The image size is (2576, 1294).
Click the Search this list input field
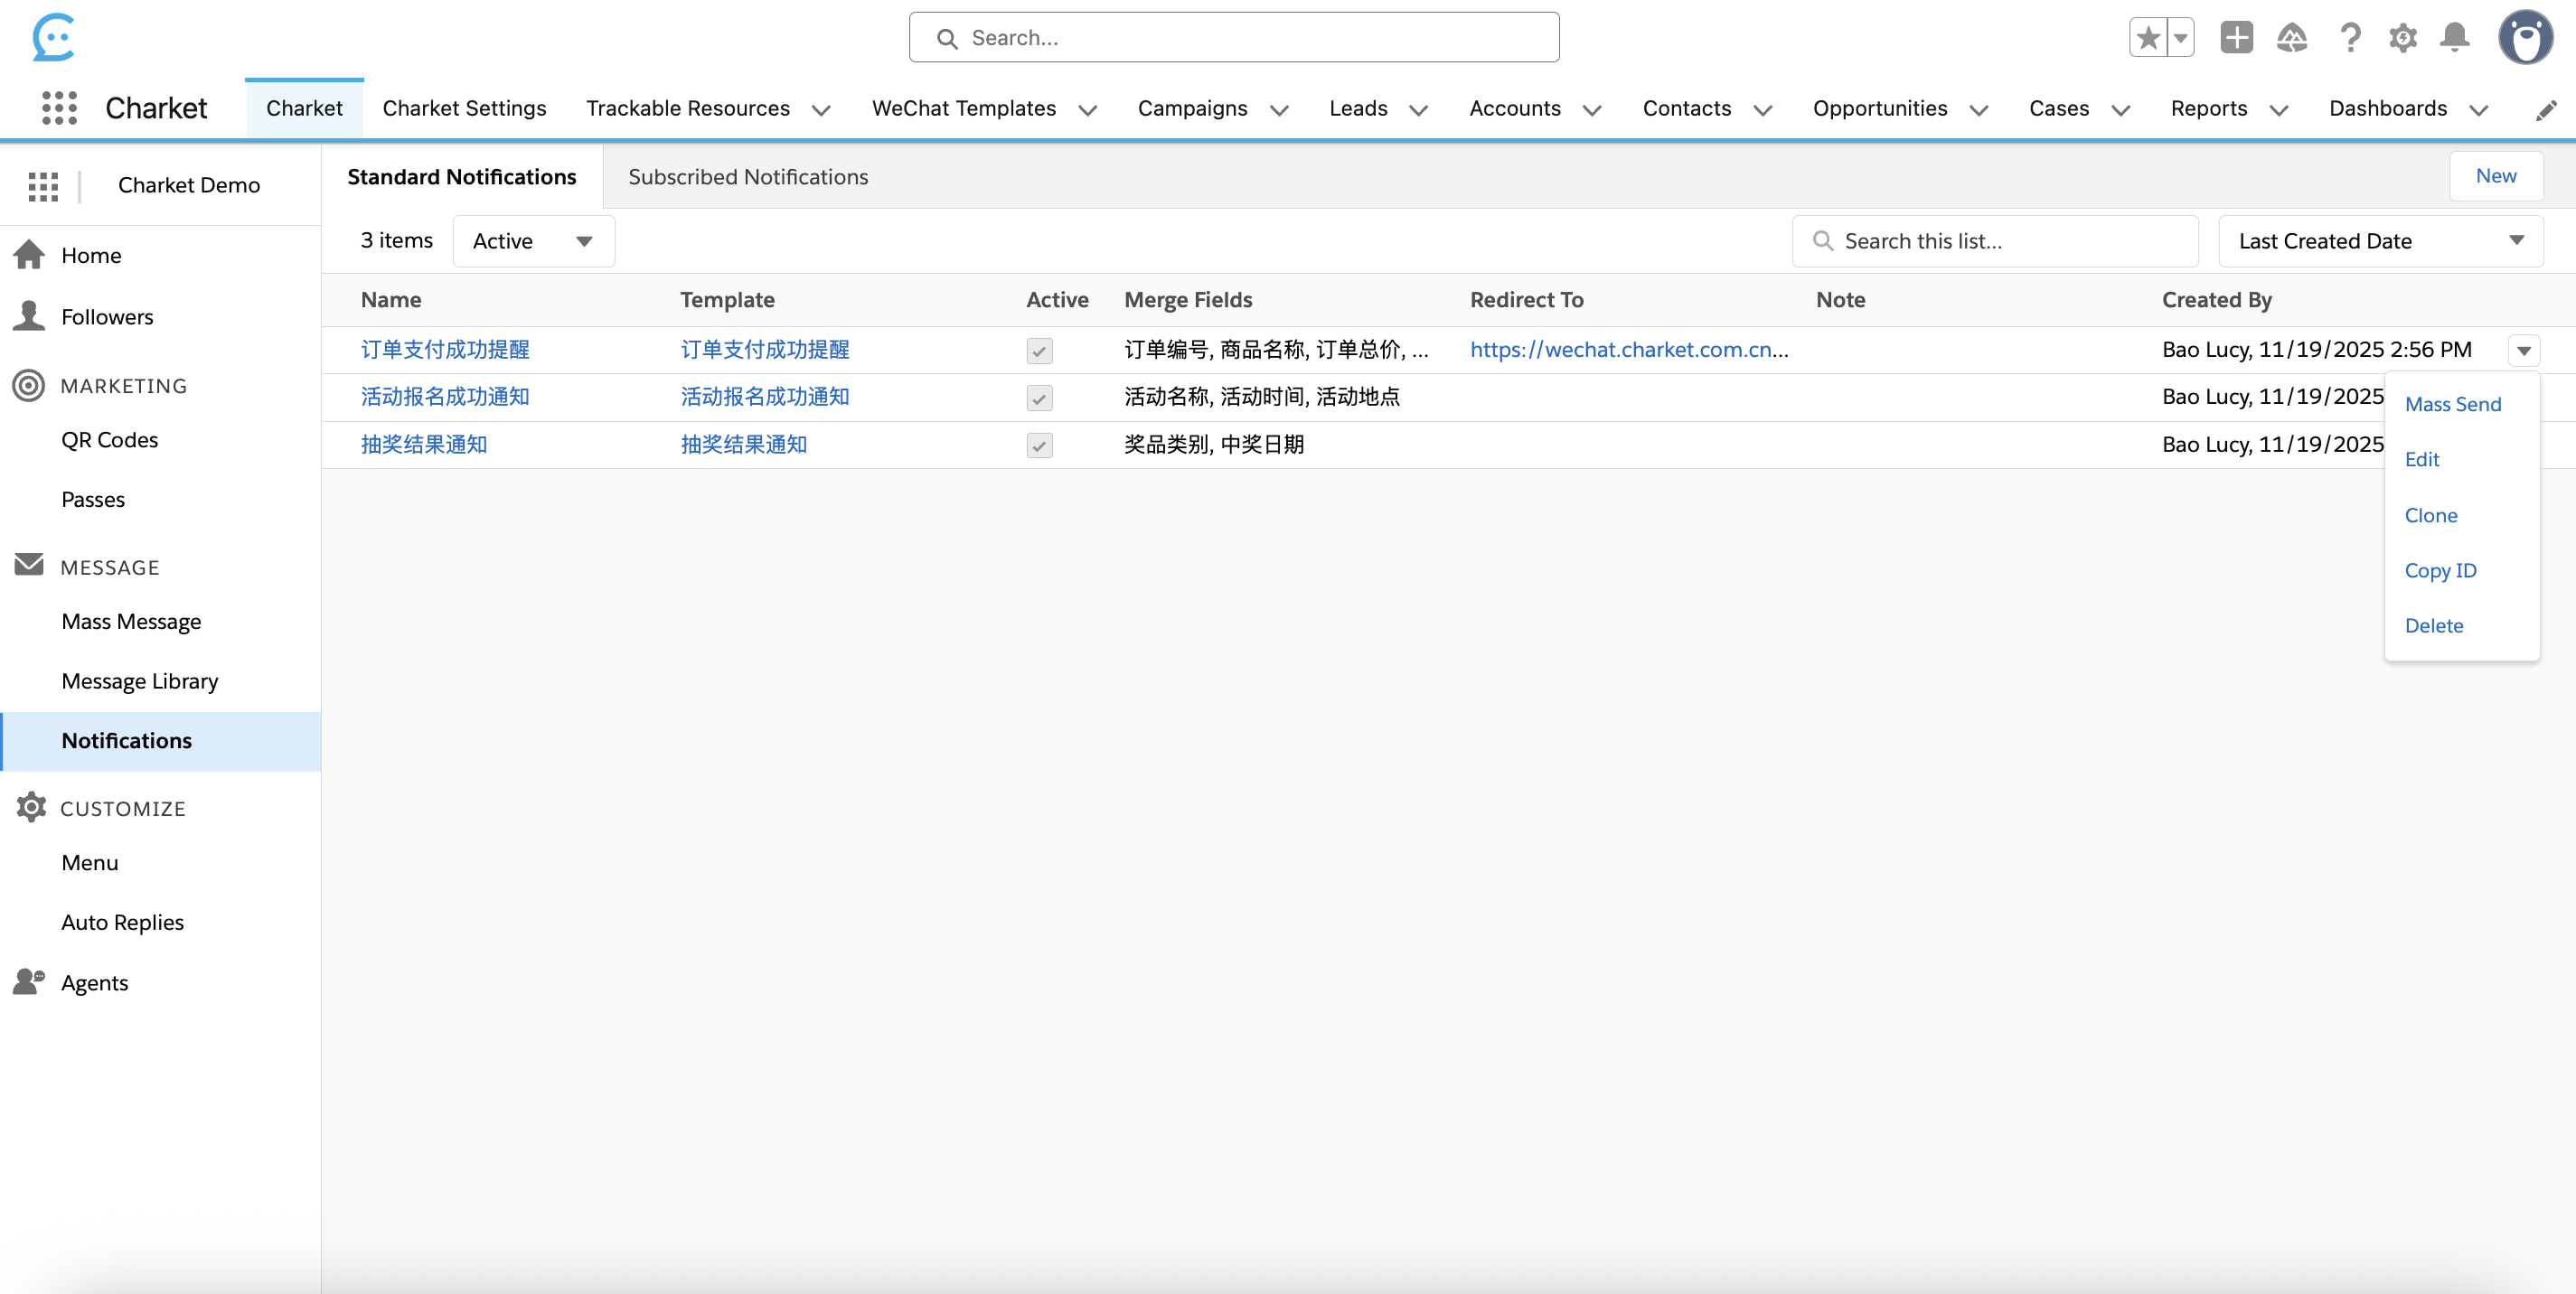[1994, 240]
